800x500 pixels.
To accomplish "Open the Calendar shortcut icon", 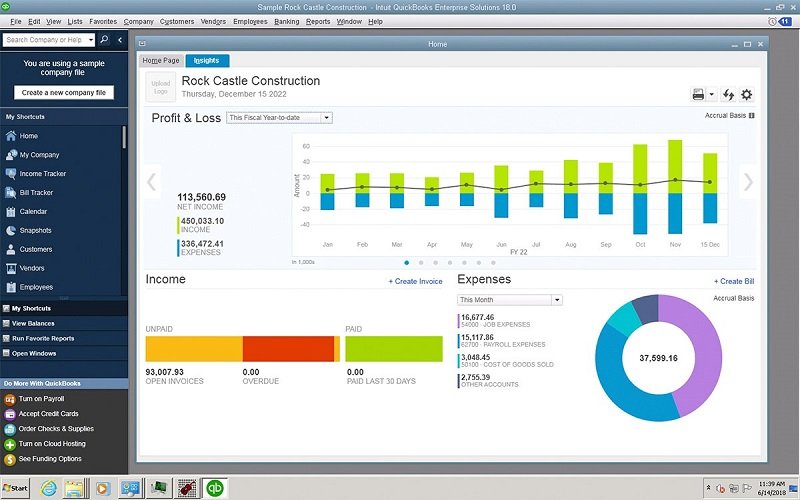I will pyautogui.click(x=11, y=212).
